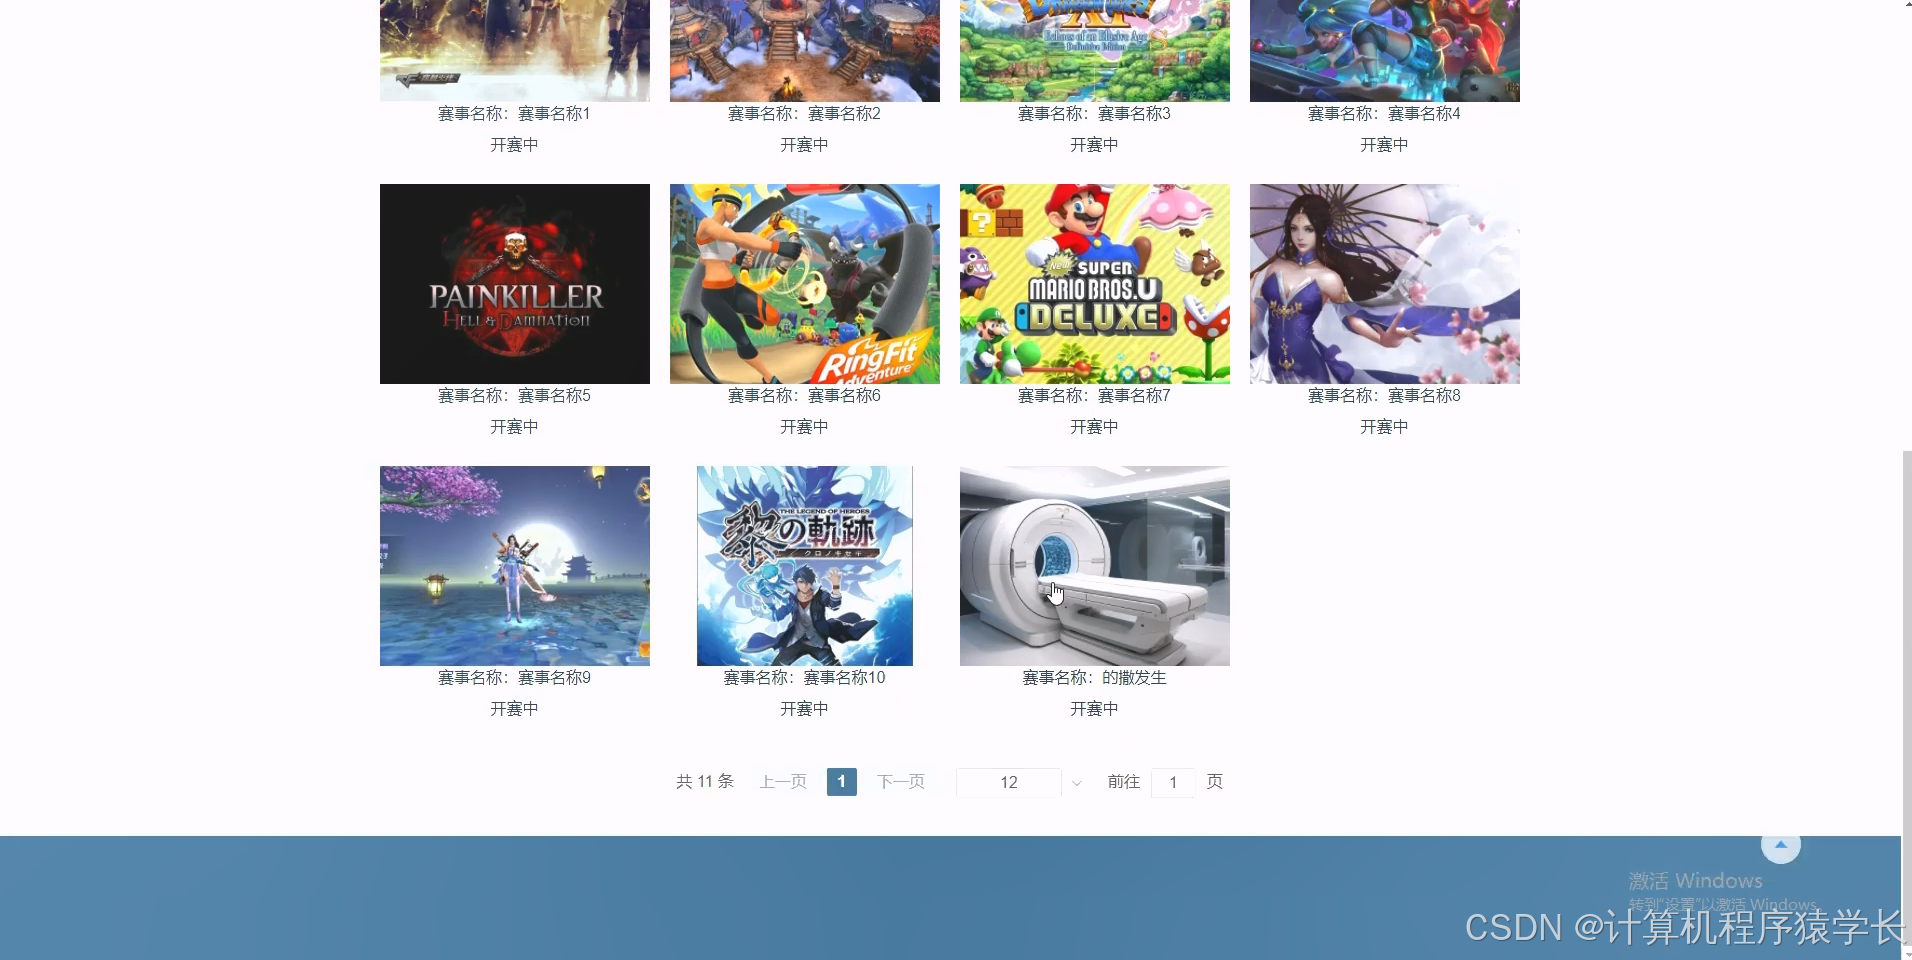The image size is (1912, 960).
Task: Click the text 赛事名称：赛事名称3
Action: pos(1094,114)
